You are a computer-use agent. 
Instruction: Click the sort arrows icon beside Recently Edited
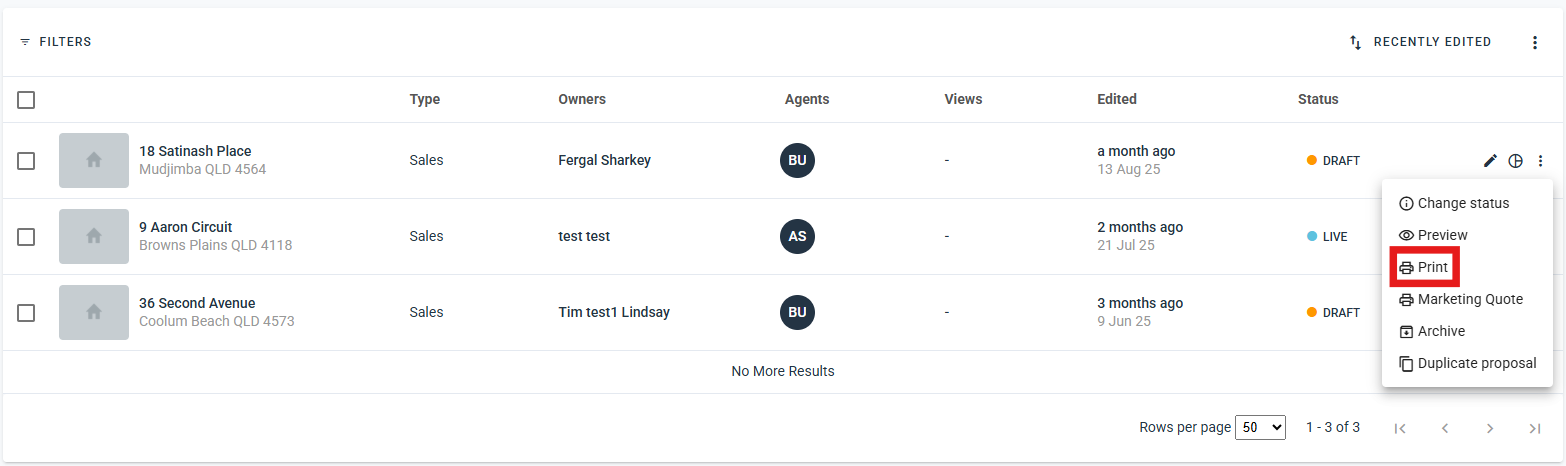pos(1356,43)
